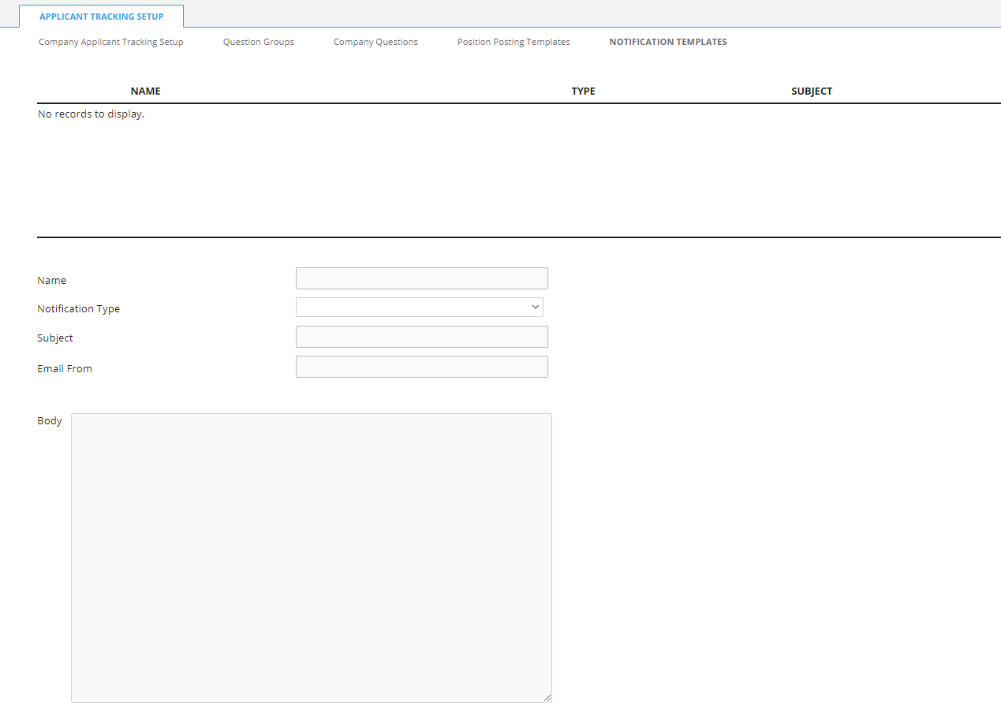Sort by the SUBJECT column header

click(811, 91)
